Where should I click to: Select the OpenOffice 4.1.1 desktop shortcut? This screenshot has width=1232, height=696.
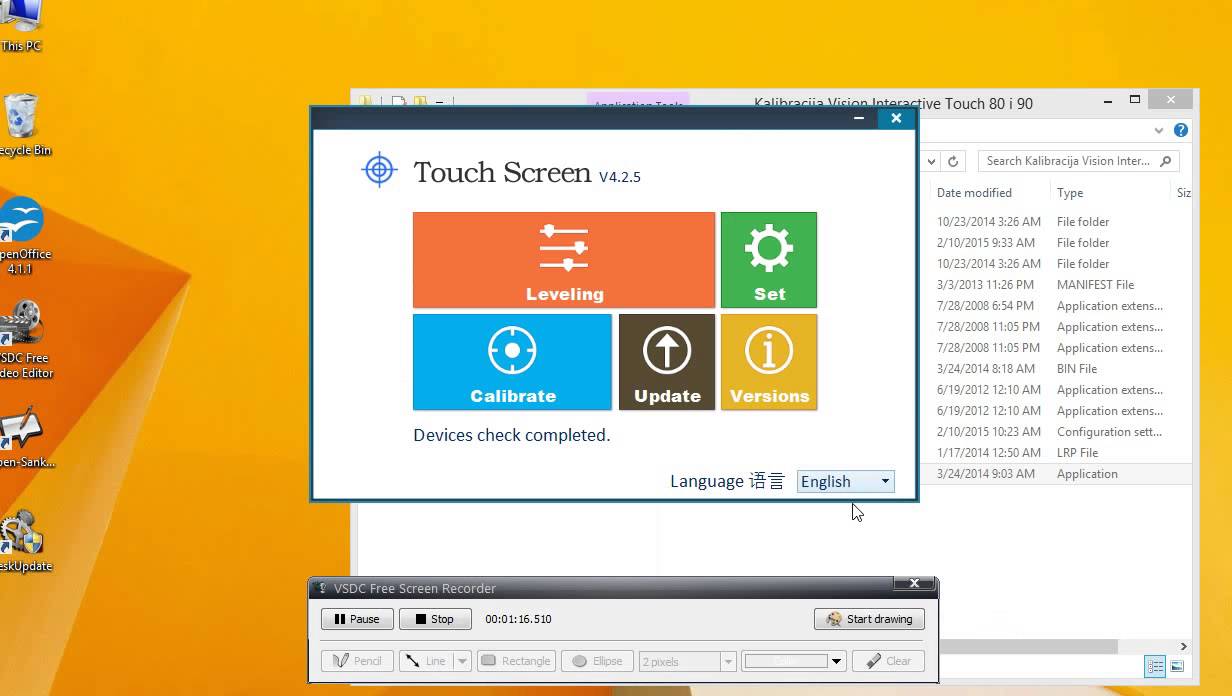point(22,236)
